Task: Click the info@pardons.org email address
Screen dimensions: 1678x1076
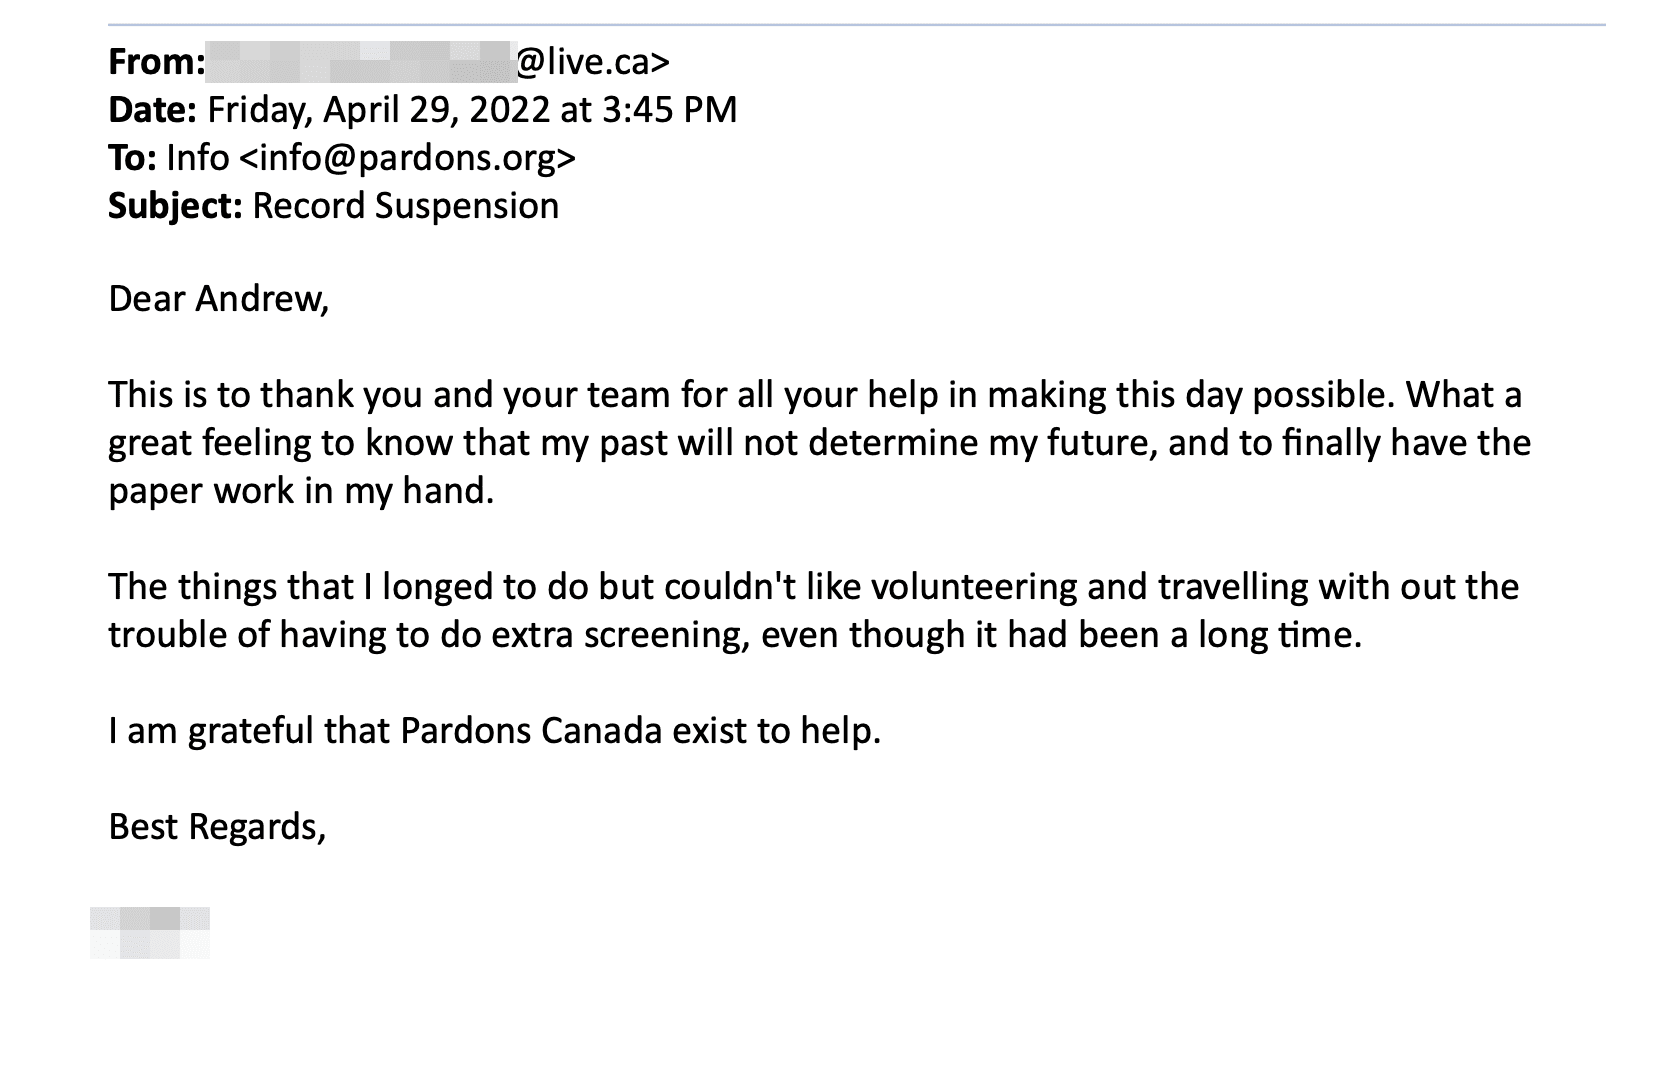Action: 408,158
